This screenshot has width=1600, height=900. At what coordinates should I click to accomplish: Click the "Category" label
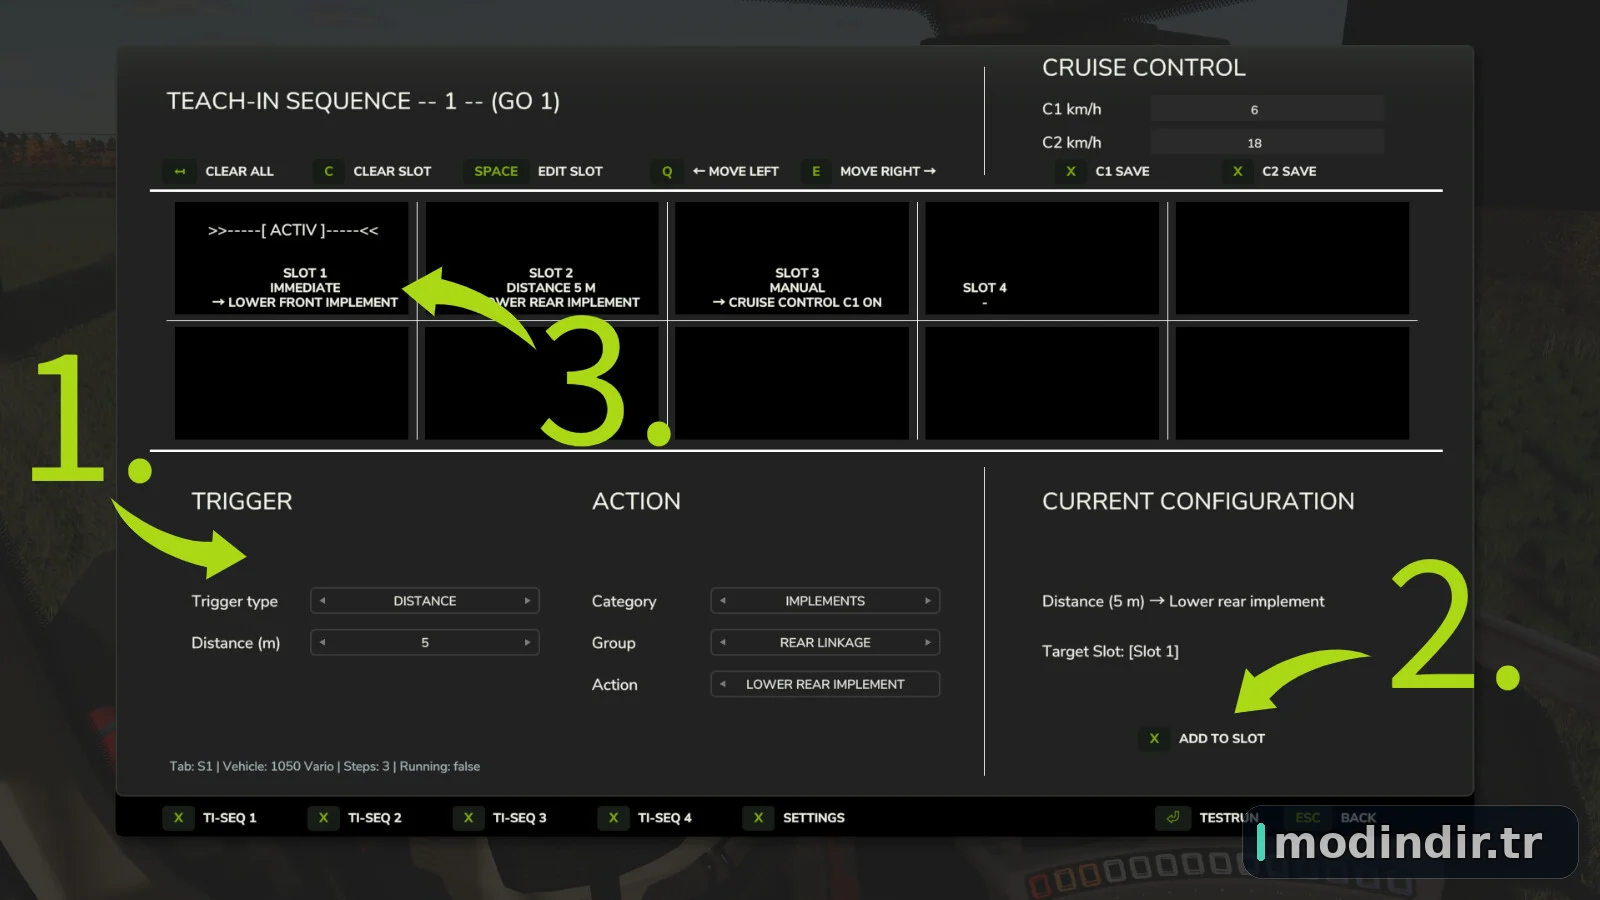(624, 601)
